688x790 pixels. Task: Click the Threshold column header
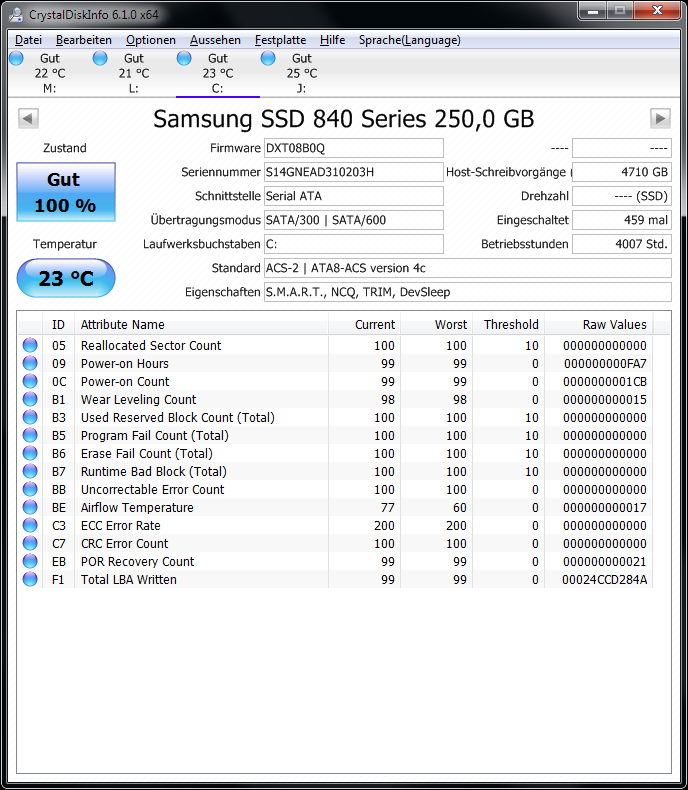point(509,324)
